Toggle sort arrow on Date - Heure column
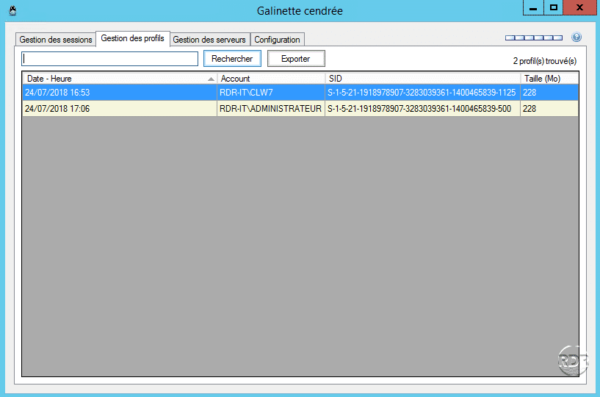The width and height of the screenshot is (600, 397). (x=211, y=79)
